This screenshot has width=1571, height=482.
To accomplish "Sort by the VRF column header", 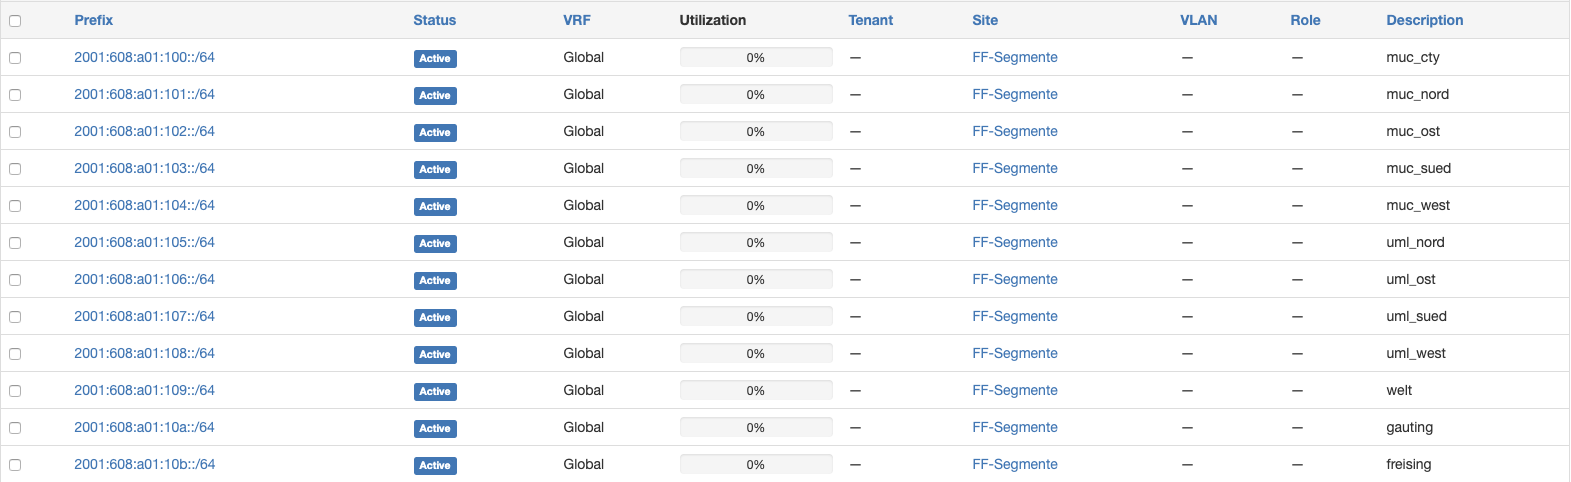I will coord(577,20).
